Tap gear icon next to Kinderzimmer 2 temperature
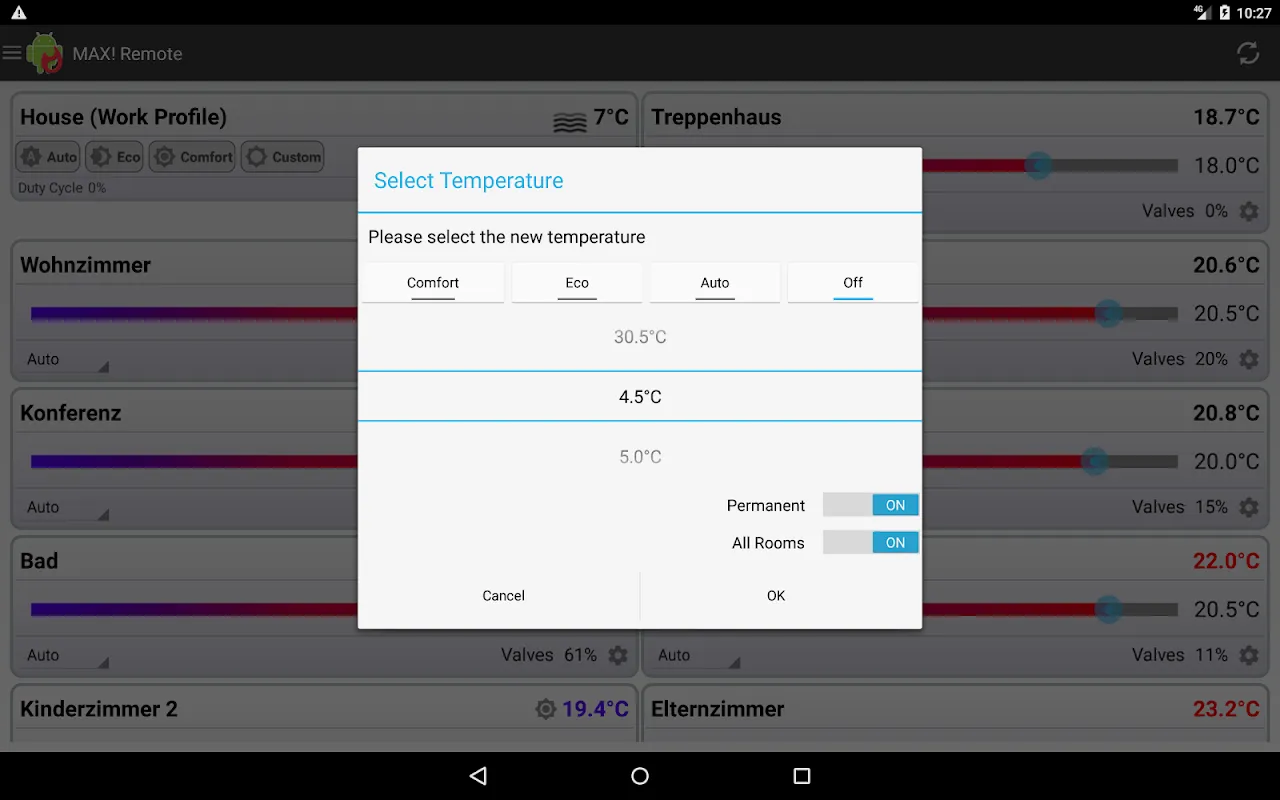Screen dimensions: 1280x800 545,709
